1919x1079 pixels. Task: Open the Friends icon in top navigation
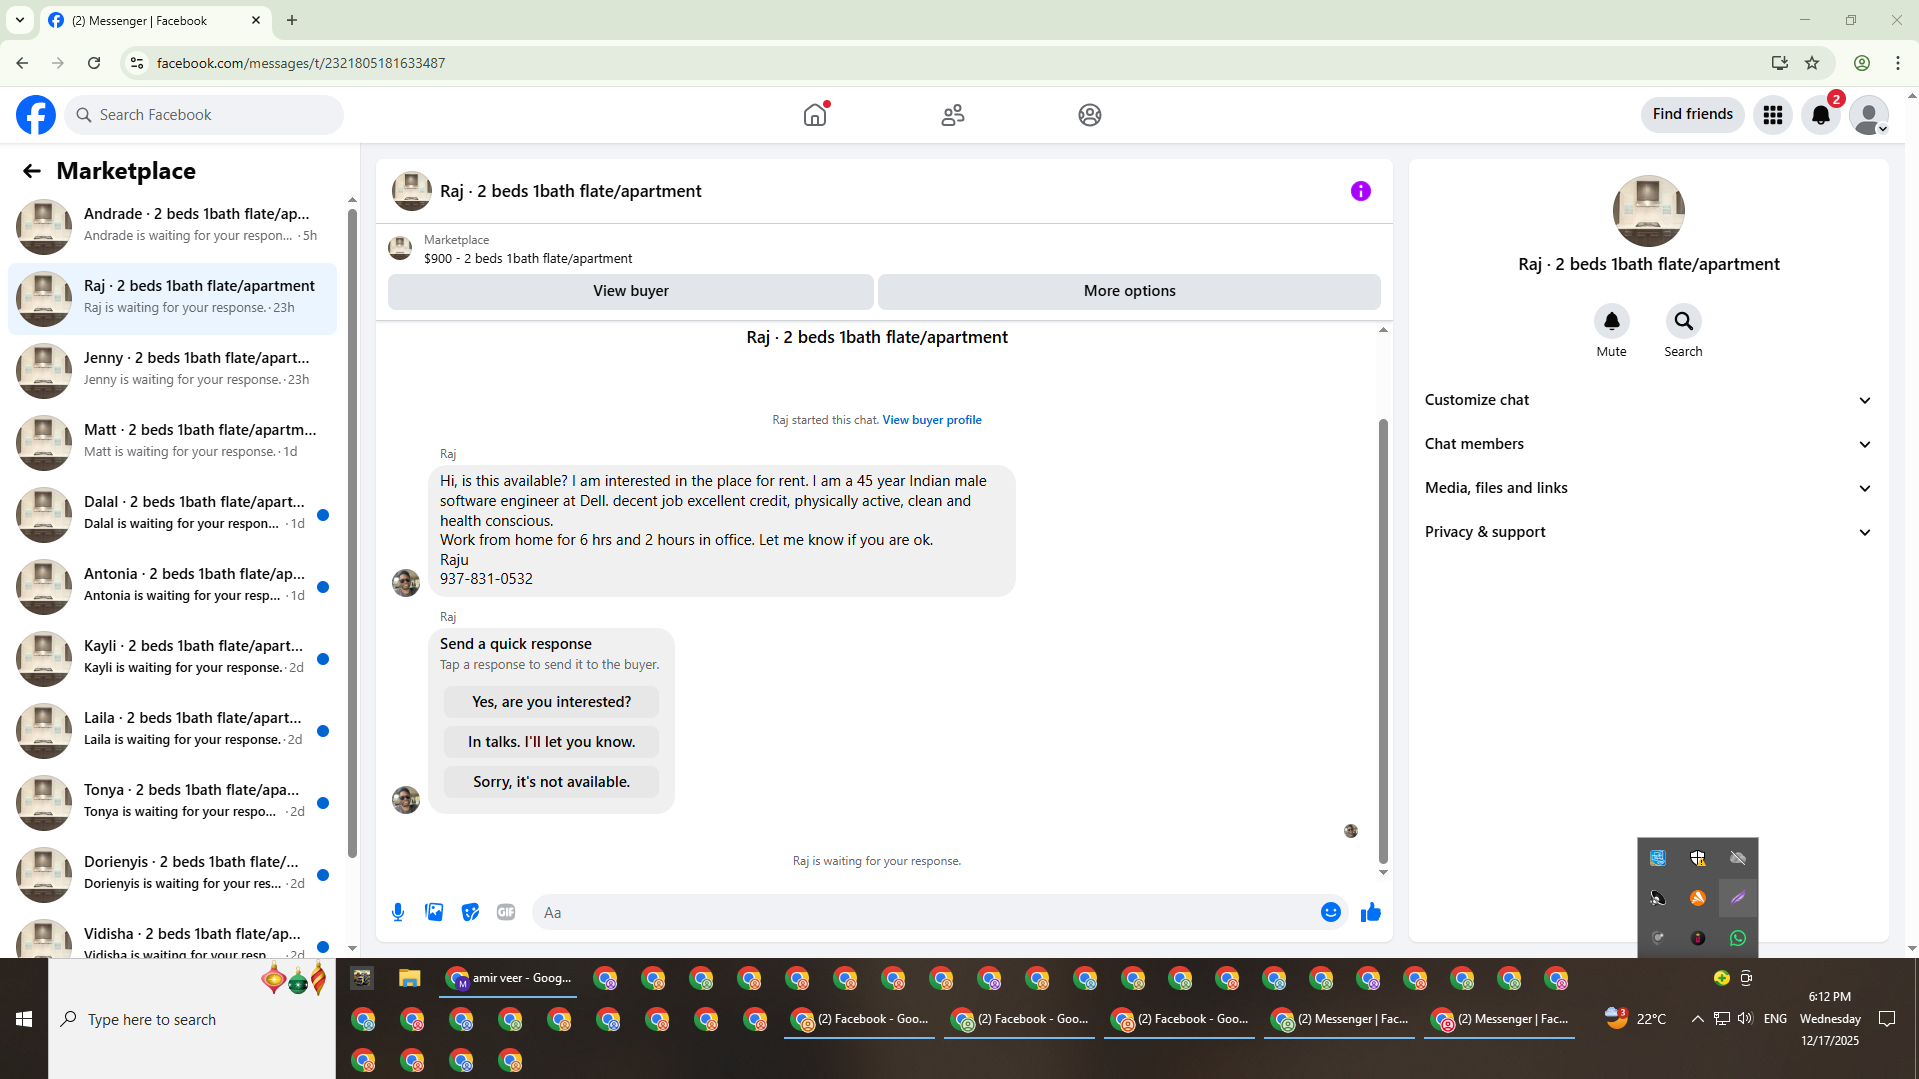[x=953, y=115]
